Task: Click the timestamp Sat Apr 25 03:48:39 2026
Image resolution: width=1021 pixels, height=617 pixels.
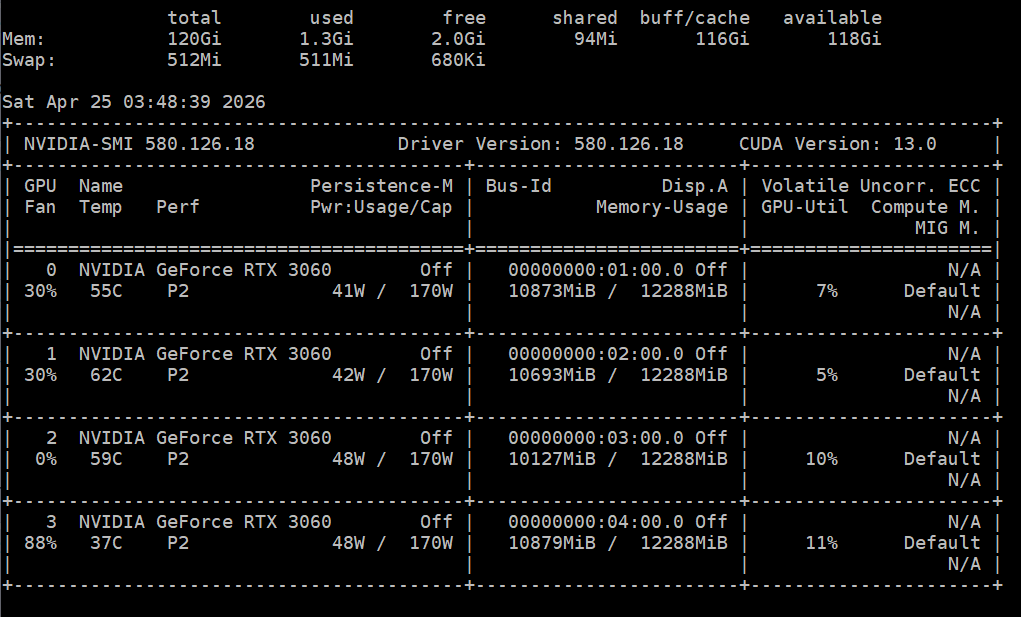Action: pos(133,102)
